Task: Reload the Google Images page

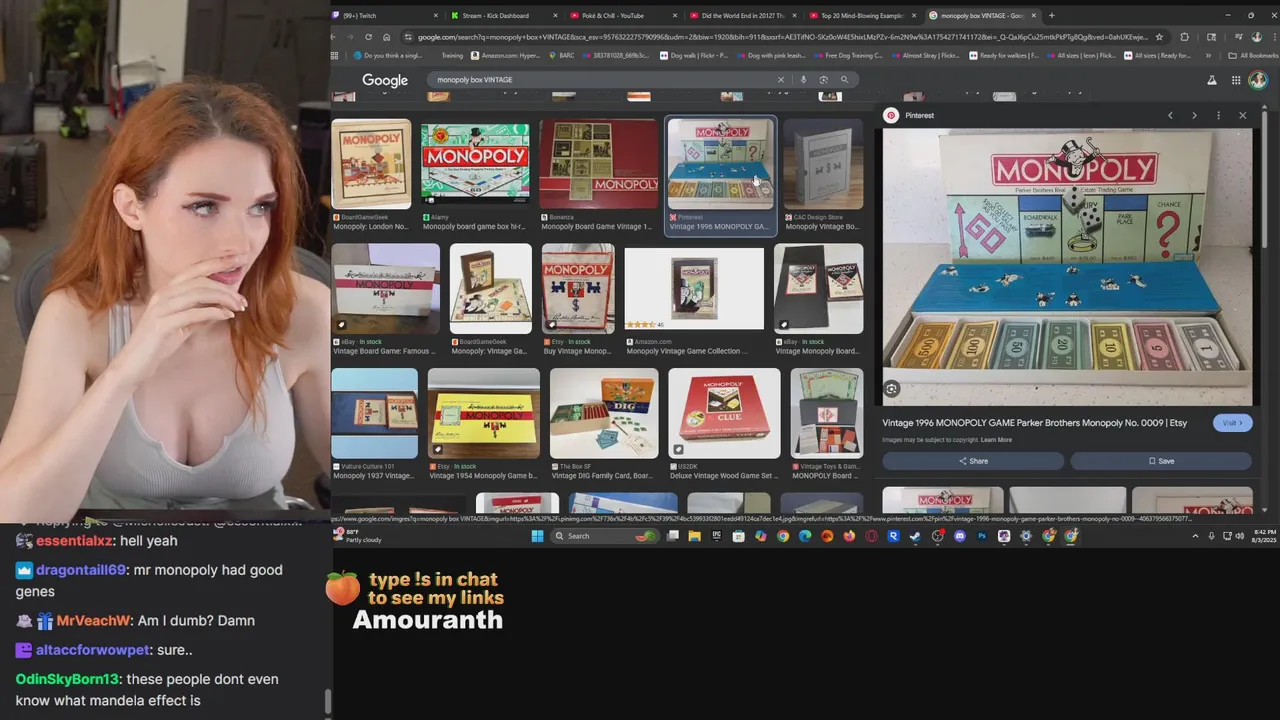Action: pos(368,37)
